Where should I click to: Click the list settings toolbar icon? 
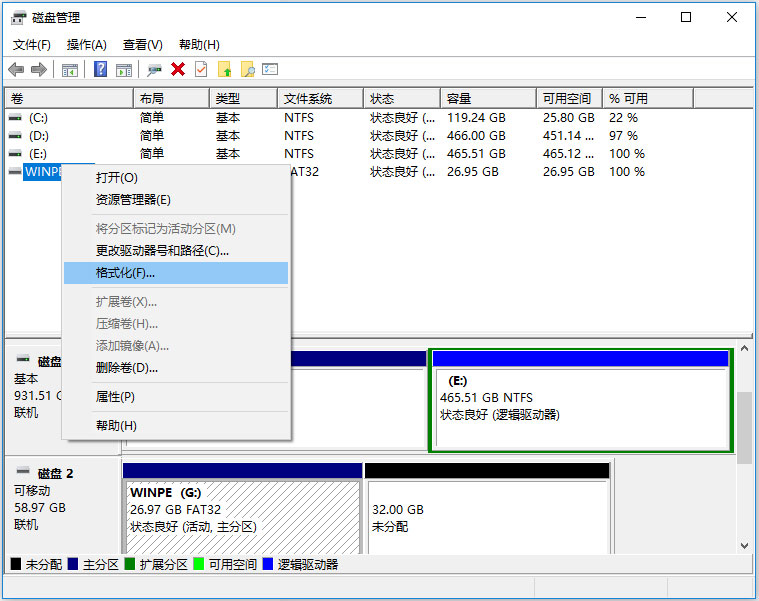pyautogui.click(x=270, y=69)
